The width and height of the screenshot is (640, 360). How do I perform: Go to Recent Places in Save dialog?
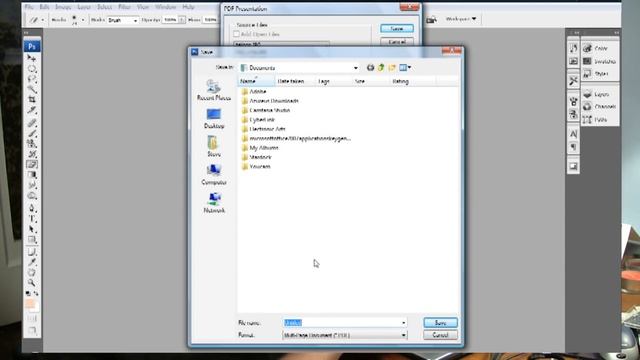coord(214,90)
